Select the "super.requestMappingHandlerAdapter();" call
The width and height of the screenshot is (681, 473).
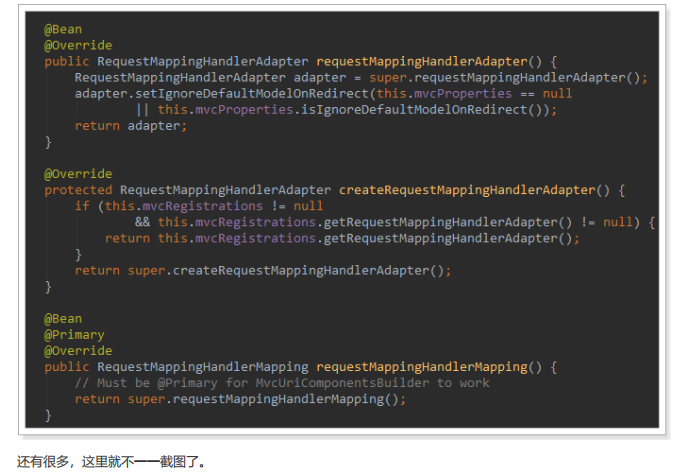click(x=508, y=78)
